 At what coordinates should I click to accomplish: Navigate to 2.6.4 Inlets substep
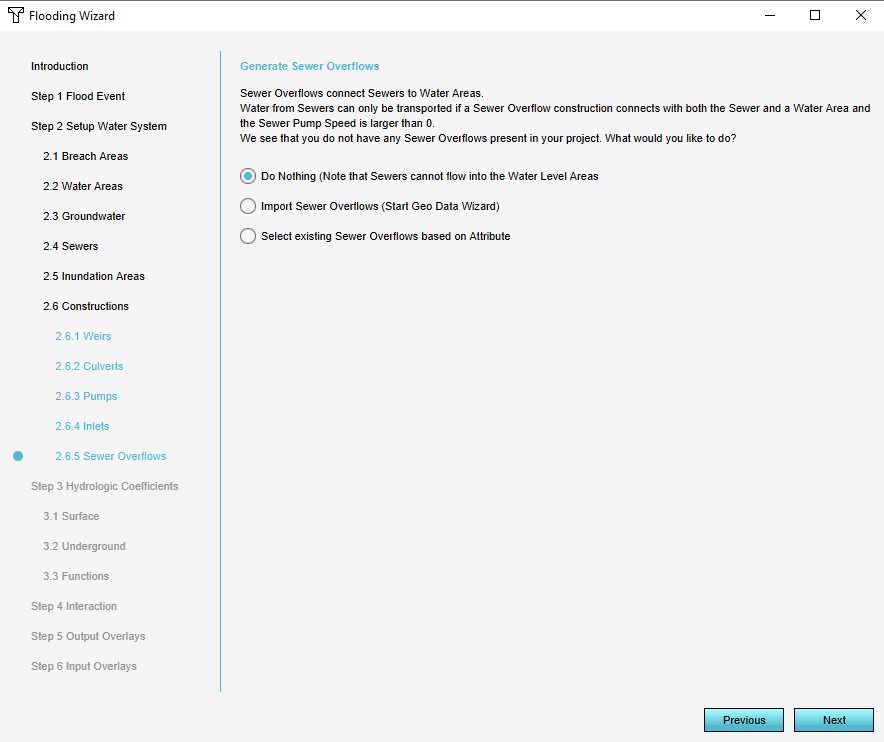[82, 426]
